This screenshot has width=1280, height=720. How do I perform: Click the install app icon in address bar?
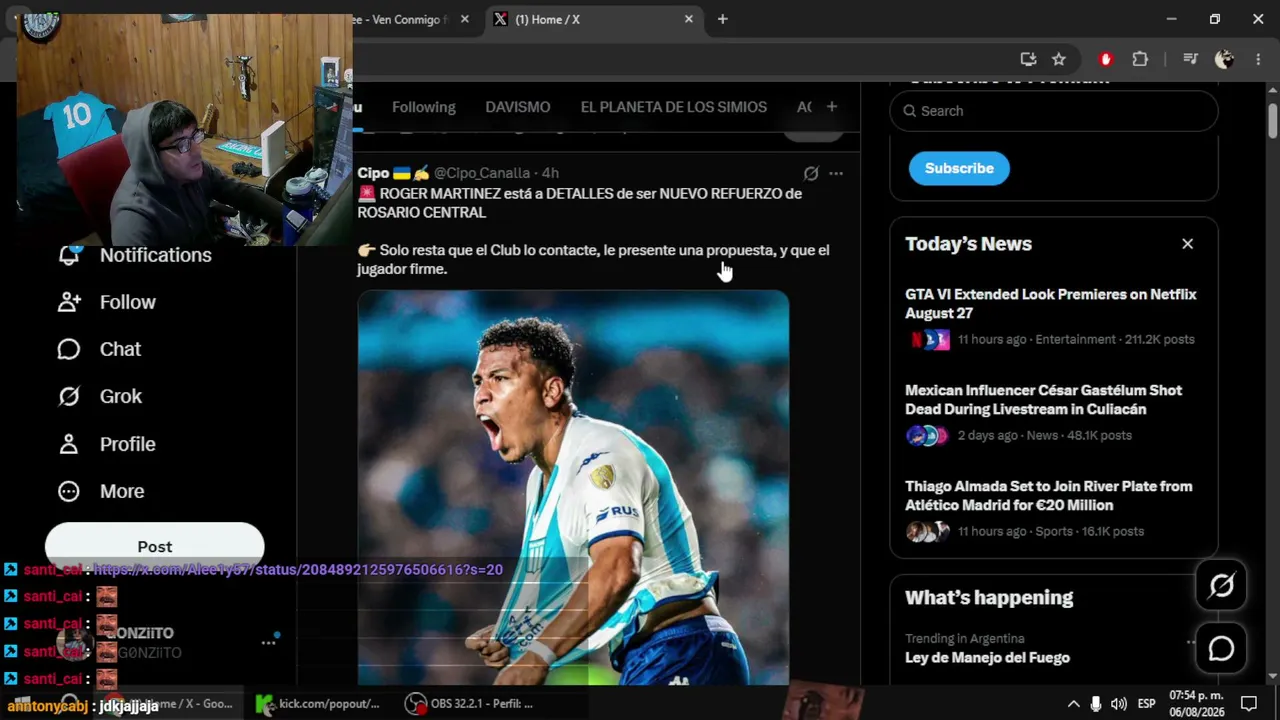pyautogui.click(x=1028, y=59)
